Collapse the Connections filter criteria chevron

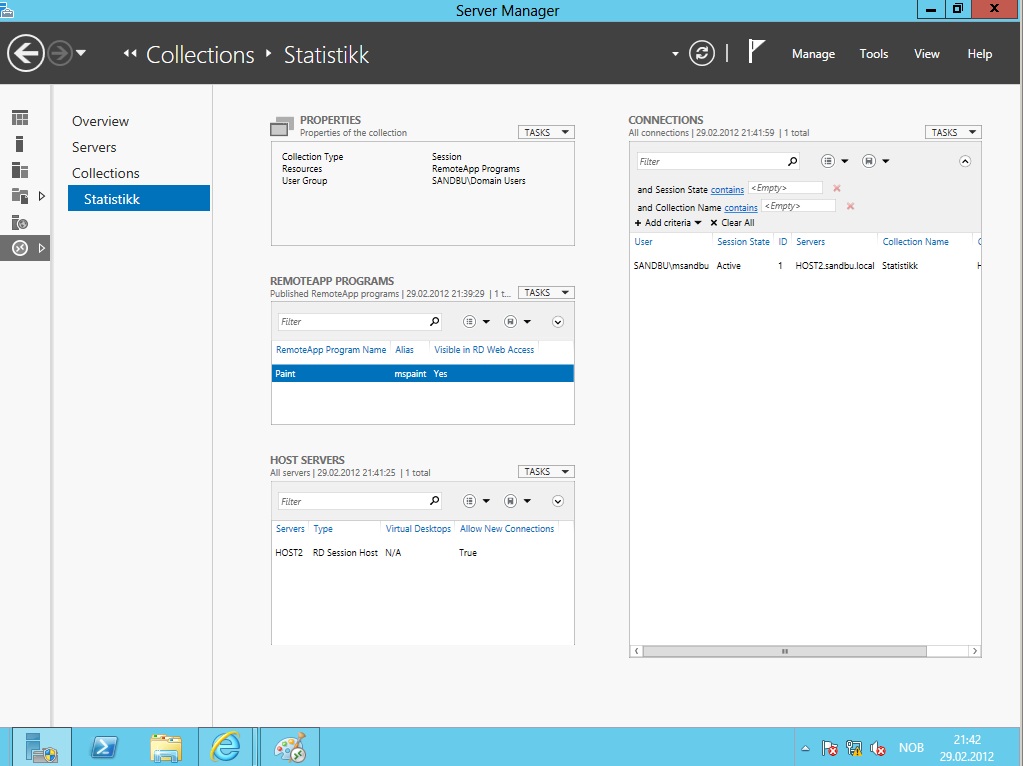point(965,160)
